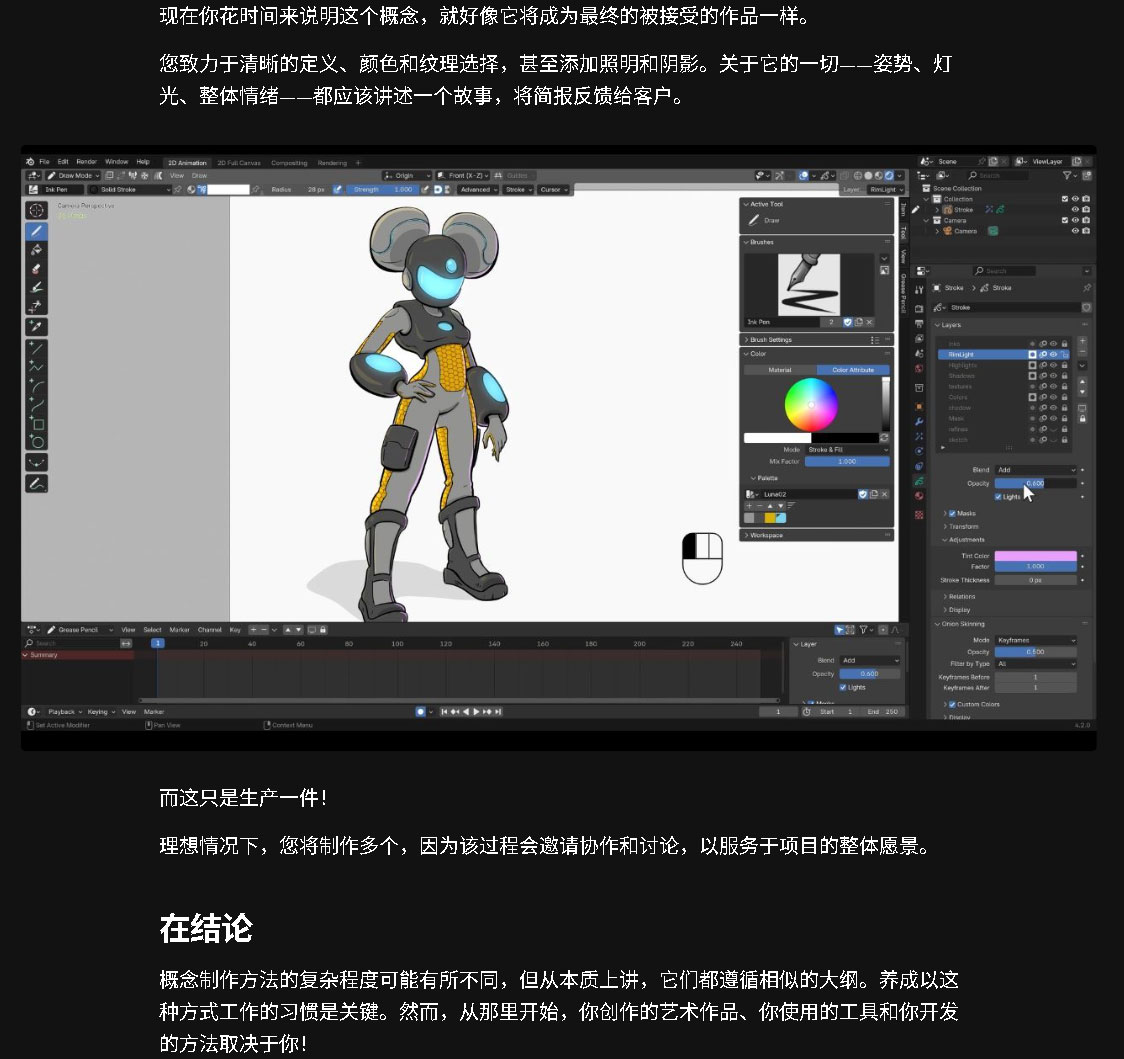This screenshot has width=1124, height=1059.
Task: Click the Mix Factor slider
Action: (x=847, y=462)
